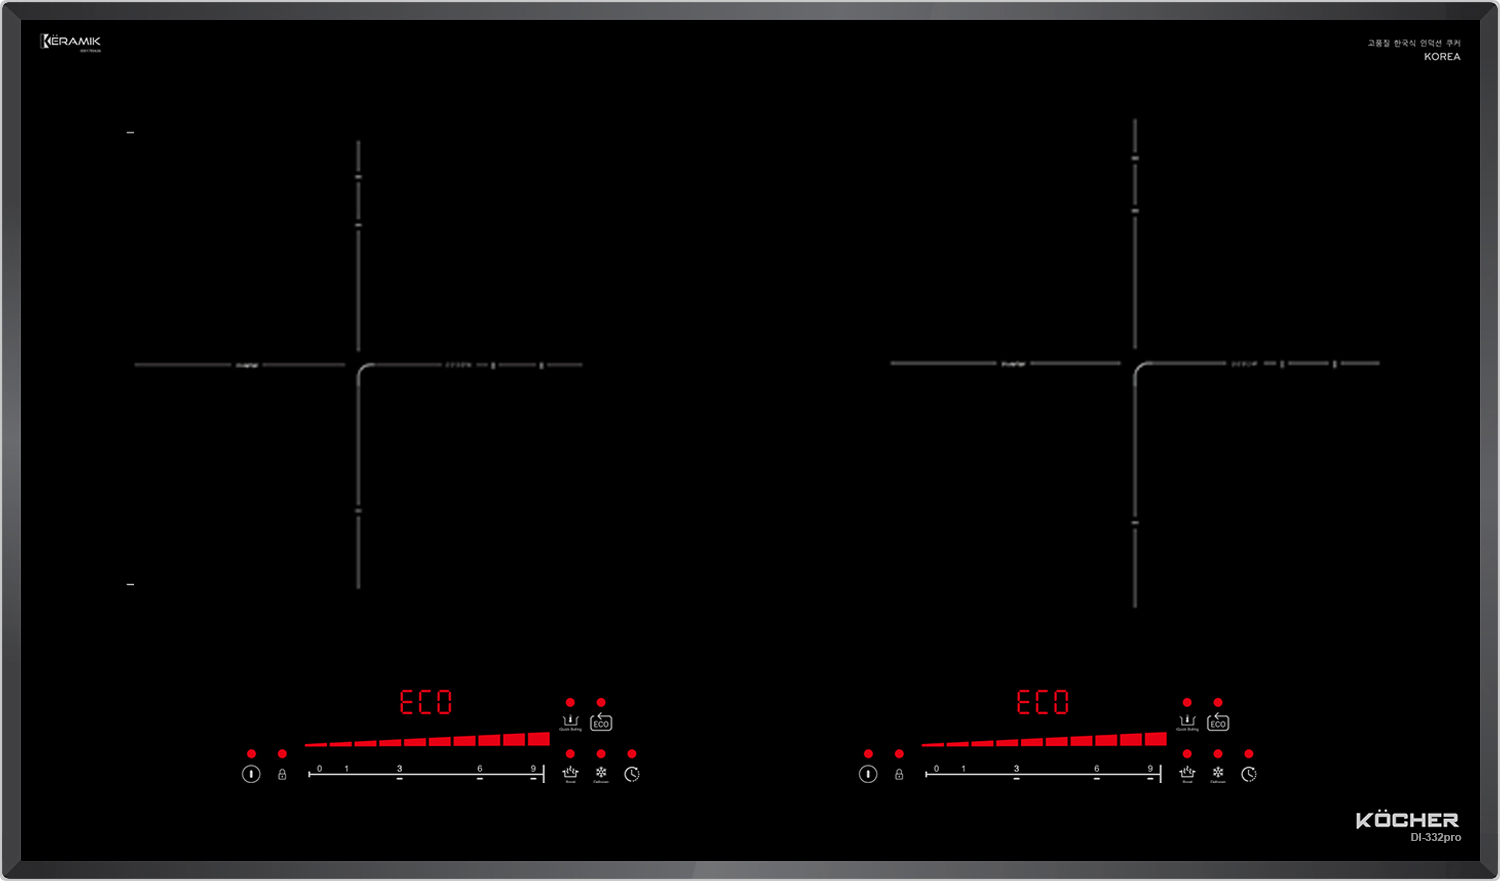The height and width of the screenshot is (881, 1500).
Task: Set right power slider to level 6
Action: click(x=1097, y=774)
